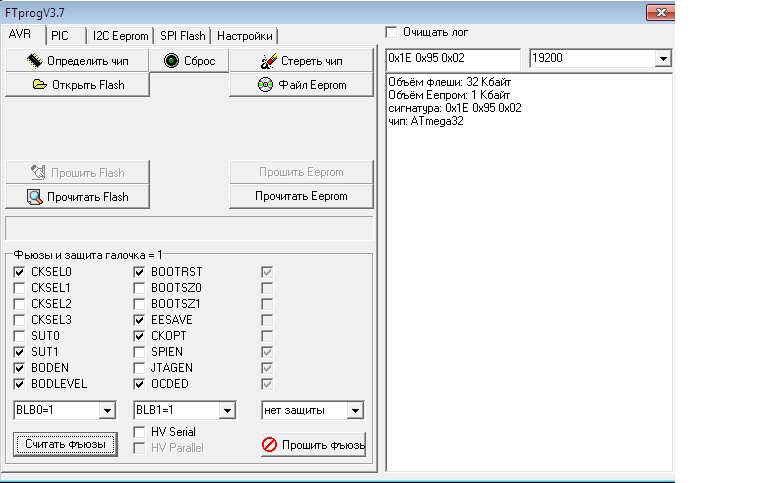The image size is (768, 483).
Task: Click the signature field showing 0x1E 0x95 0x02
Action: (x=453, y=59)
